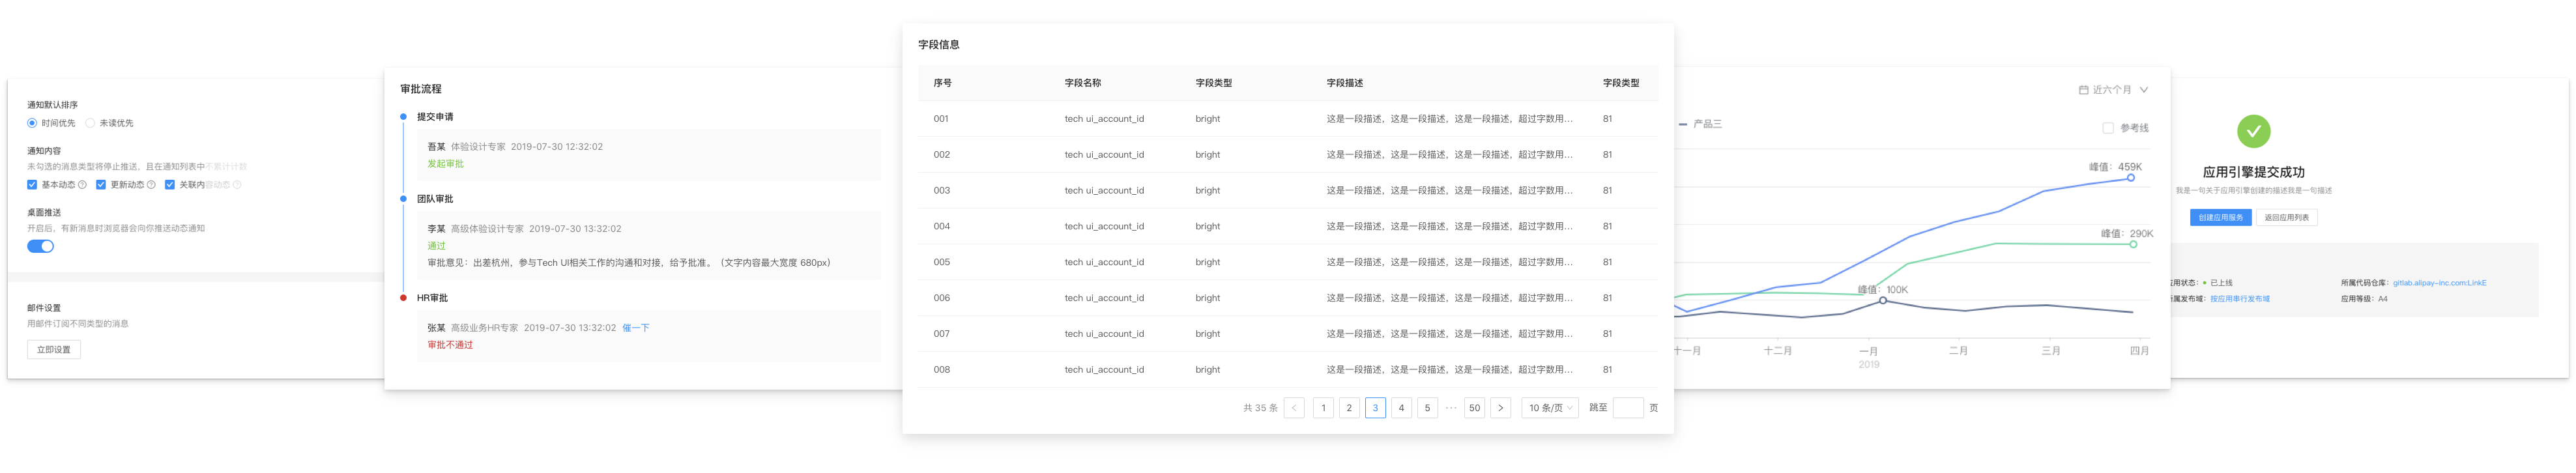2576x473 pixels.
Task: Open the 近六个月 date range dropdown
Action: point(2113,90)
